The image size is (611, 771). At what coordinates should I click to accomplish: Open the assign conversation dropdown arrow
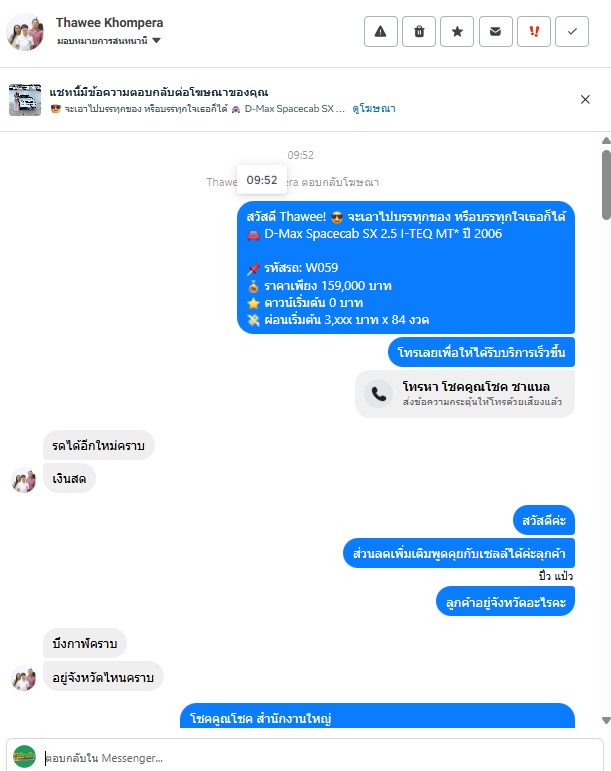click(156, 40)
